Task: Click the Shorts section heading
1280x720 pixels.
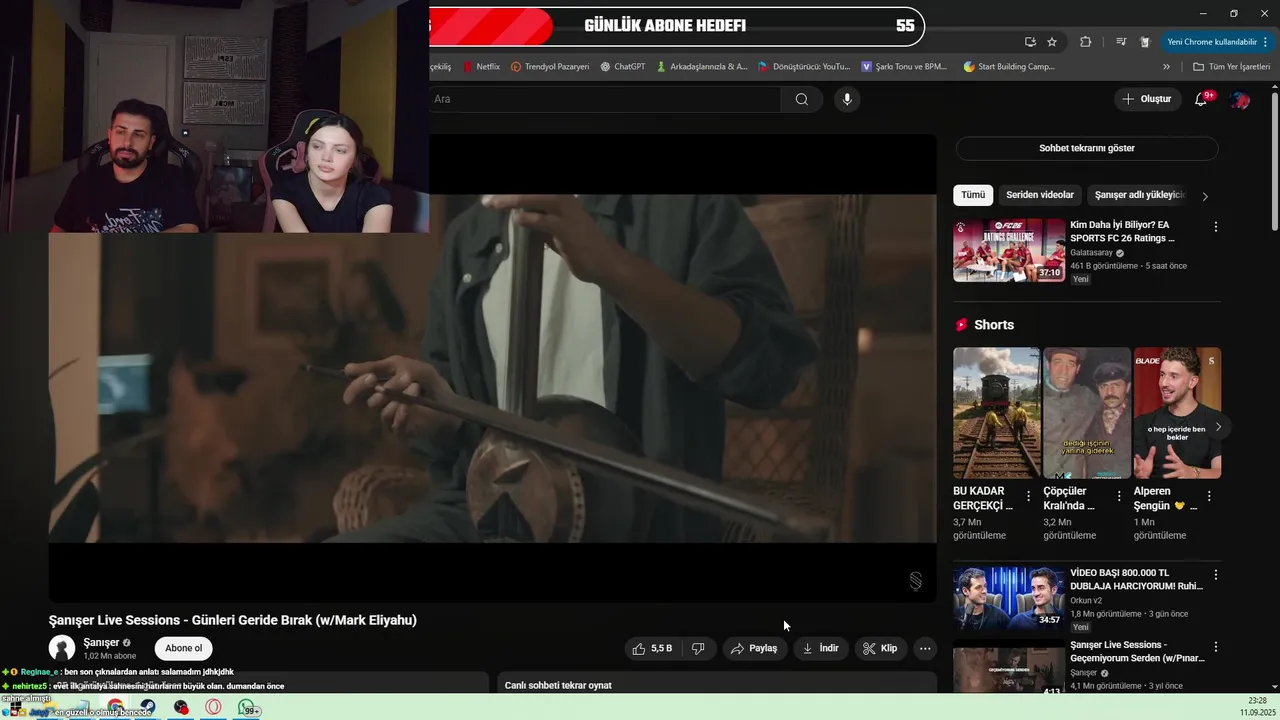Action: pyautogui.click(x=994, y=325)
